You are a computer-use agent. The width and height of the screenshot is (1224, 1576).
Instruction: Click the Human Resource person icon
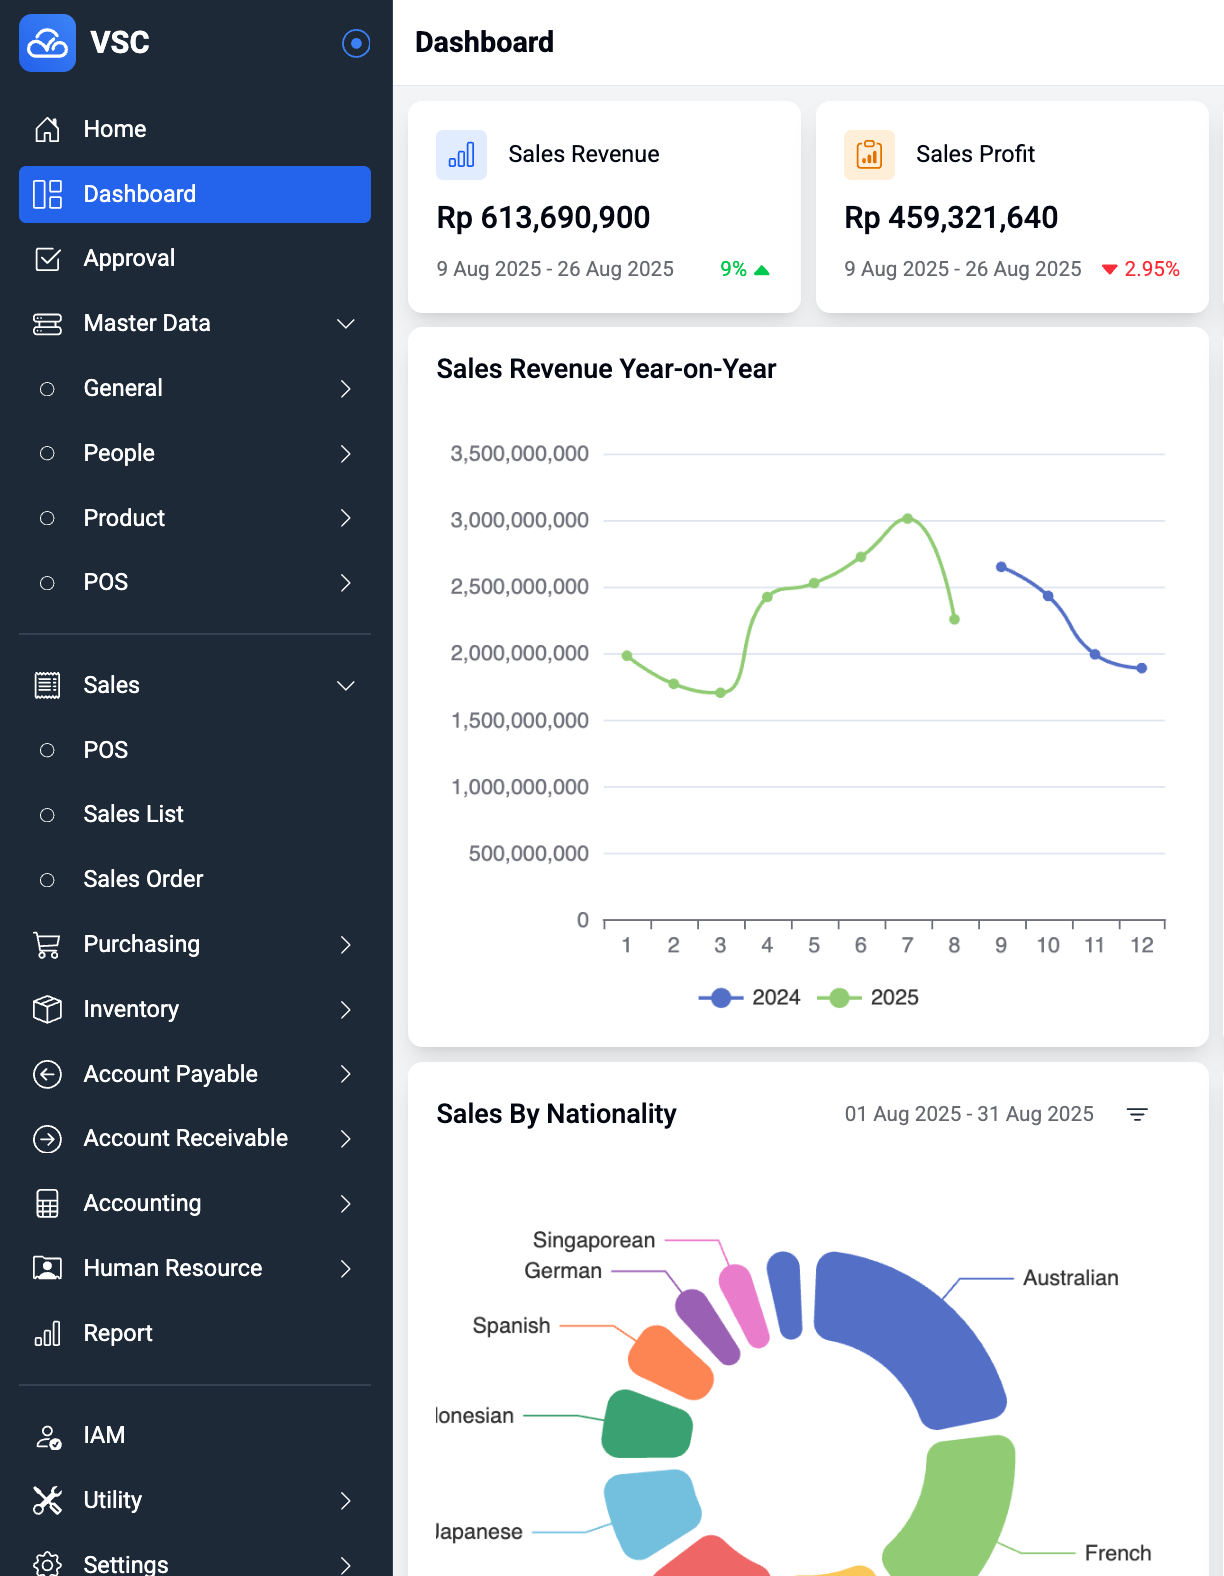[x=47, y=1268]
